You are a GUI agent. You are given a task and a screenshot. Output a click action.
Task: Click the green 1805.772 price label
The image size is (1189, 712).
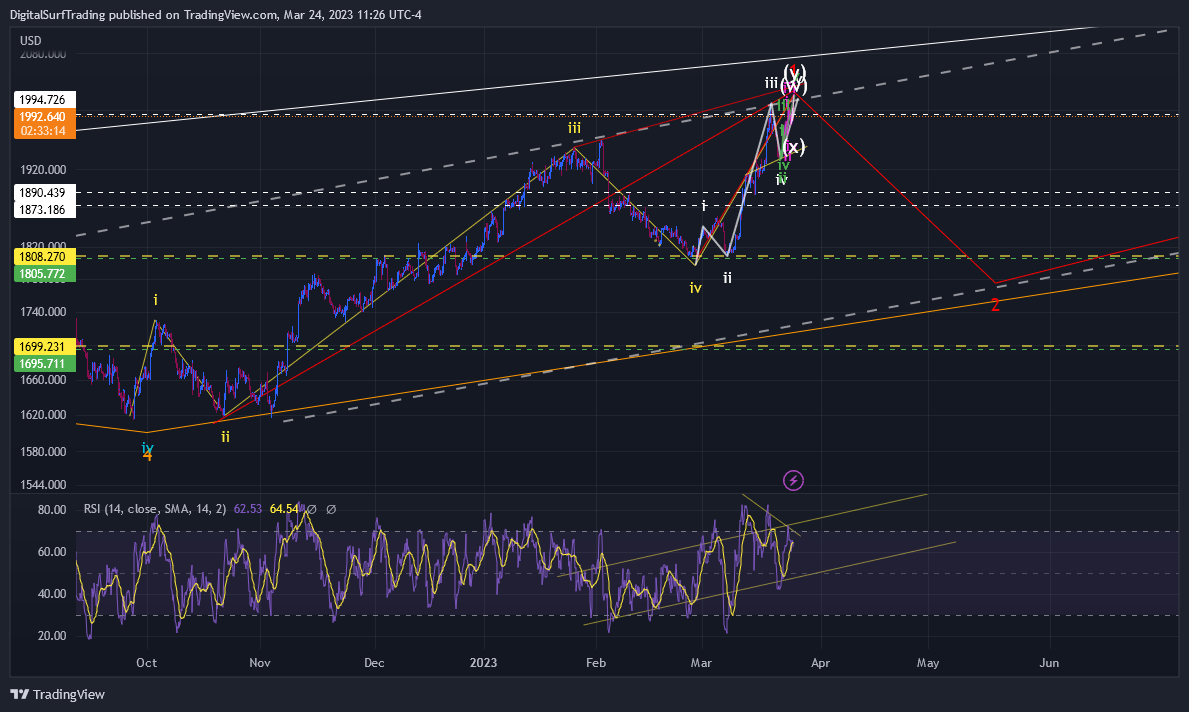pyautogui.click(x=44, y=274)
